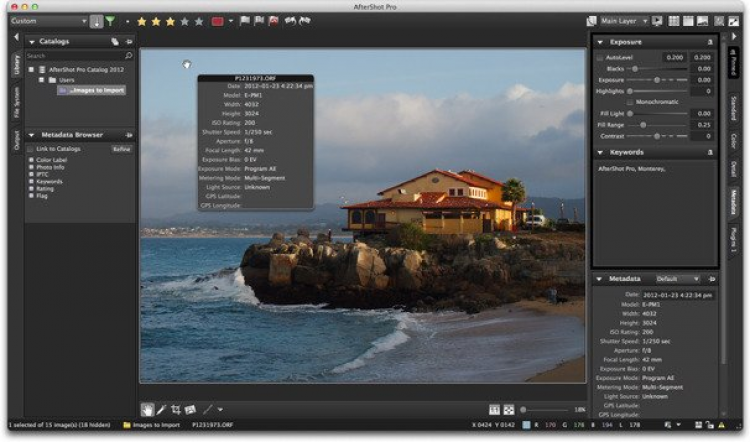
Task: Adjust the Contrast slider handle
Action: (x=657, y=136)
